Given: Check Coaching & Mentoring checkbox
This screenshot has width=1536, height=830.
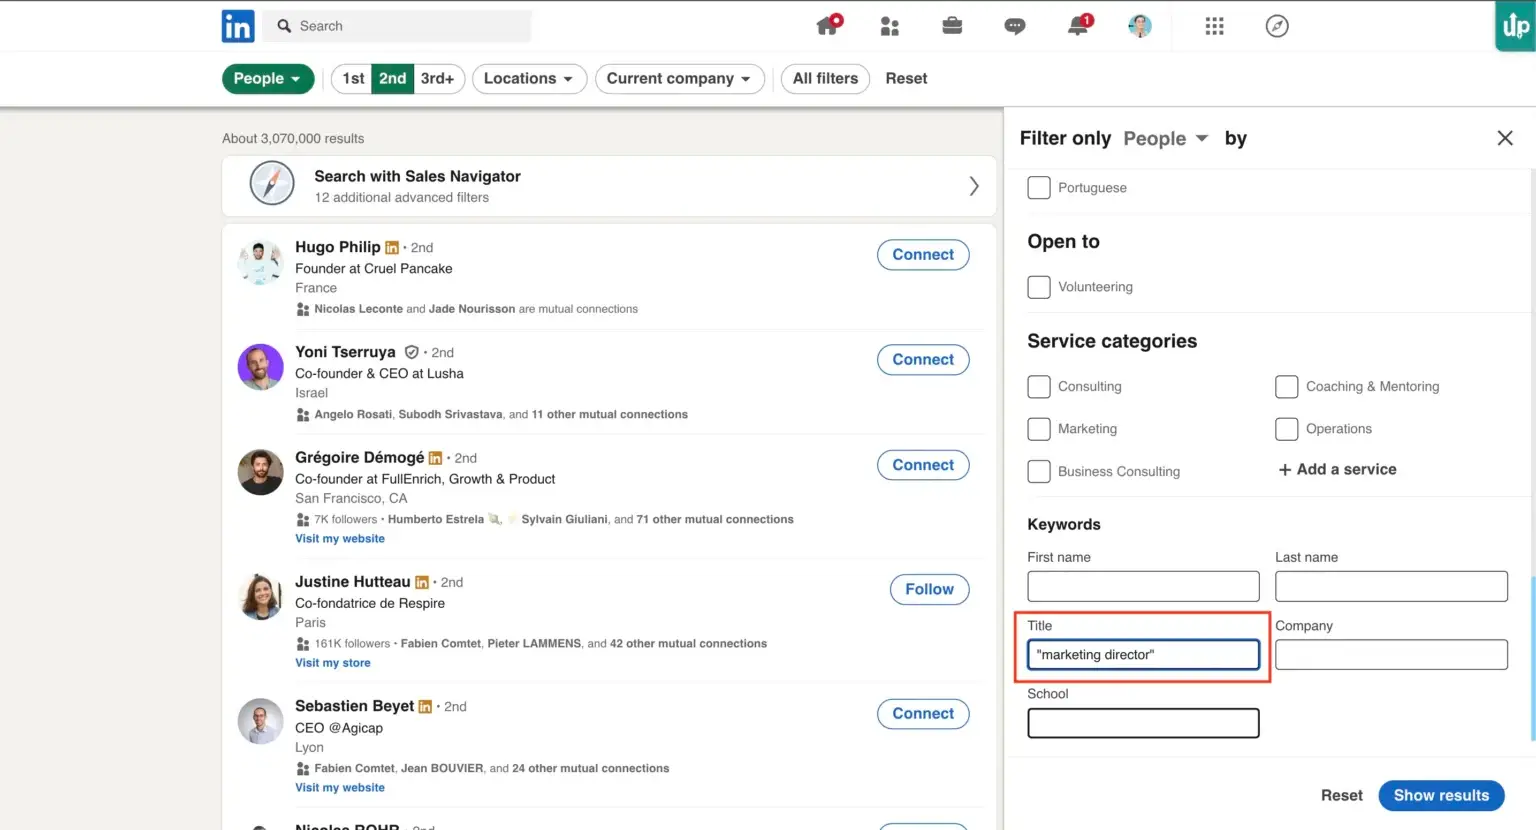Looking at the screenshot, I should pyautogui.click(x=1287, y=387).
